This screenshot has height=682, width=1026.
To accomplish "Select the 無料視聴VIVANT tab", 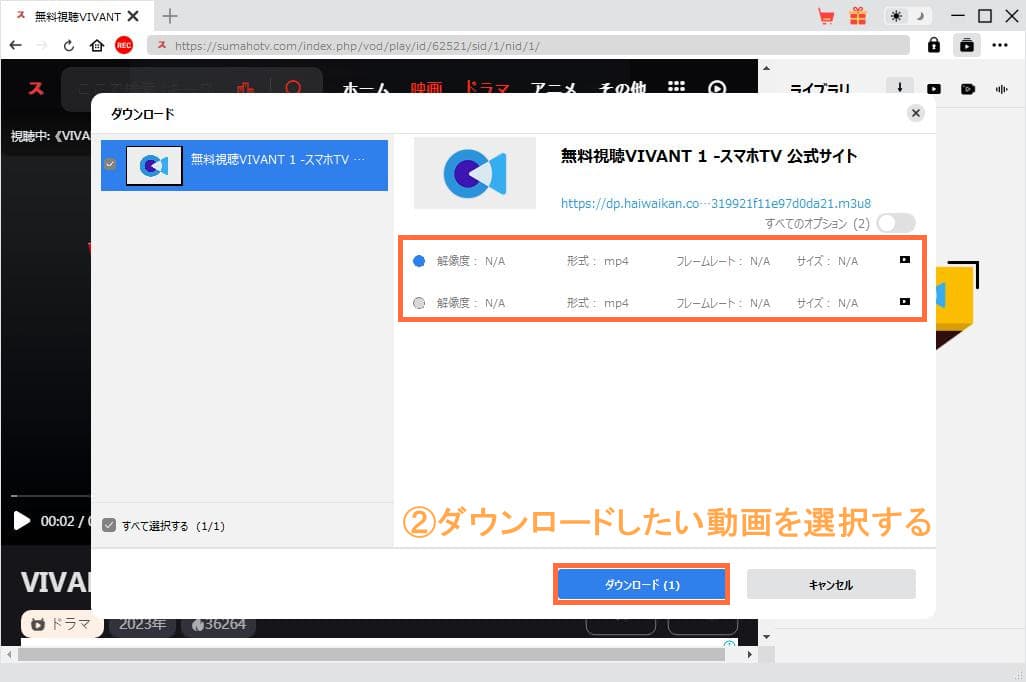I will pyautogui.click(x=77, y=16).
